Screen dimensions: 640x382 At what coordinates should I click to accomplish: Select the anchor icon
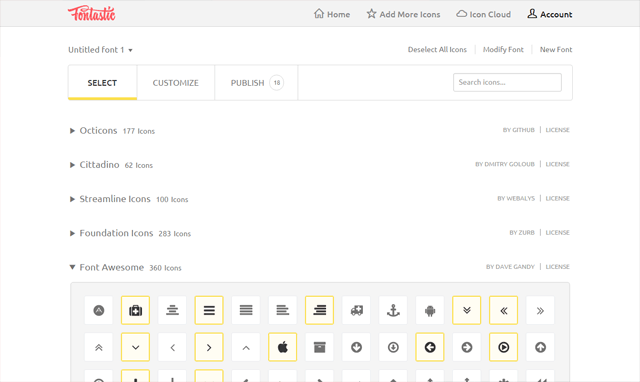point(393,311)
